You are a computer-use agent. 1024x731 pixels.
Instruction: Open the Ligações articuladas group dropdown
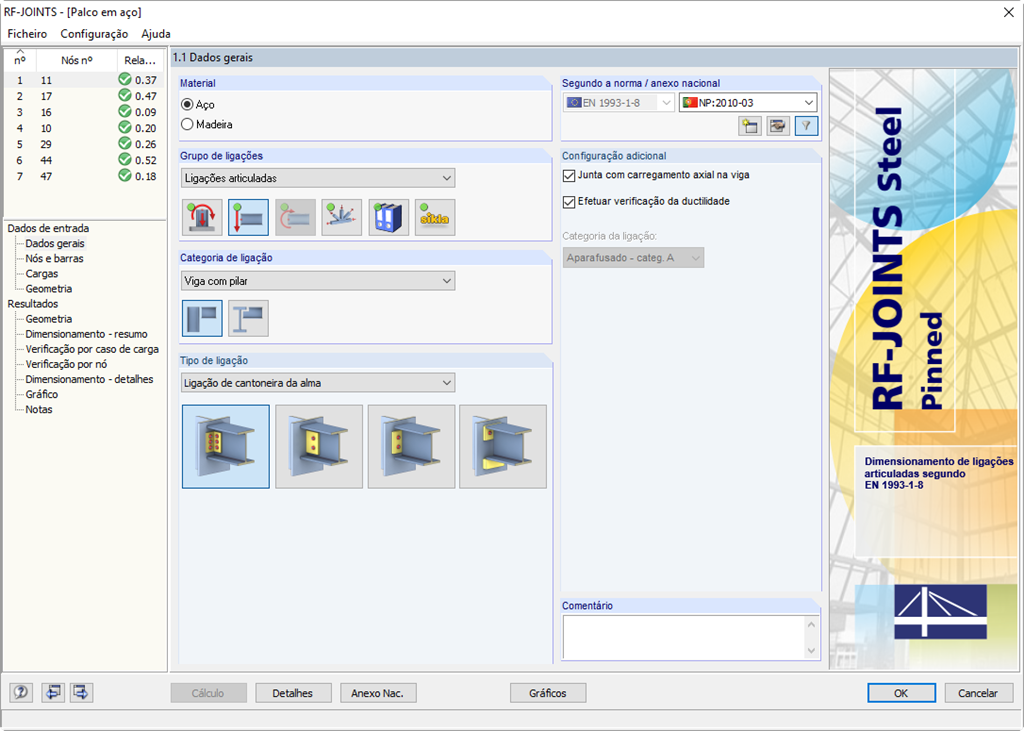click(x=318, y=178)
